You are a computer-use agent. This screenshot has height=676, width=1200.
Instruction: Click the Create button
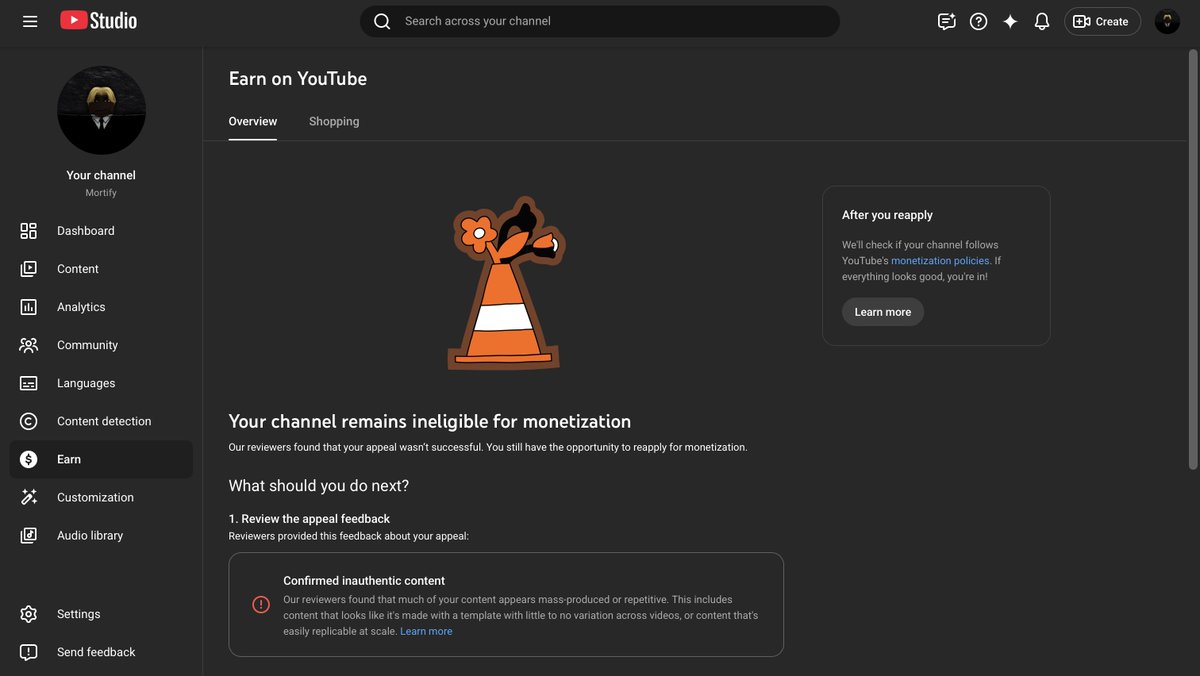point(1102,21)
